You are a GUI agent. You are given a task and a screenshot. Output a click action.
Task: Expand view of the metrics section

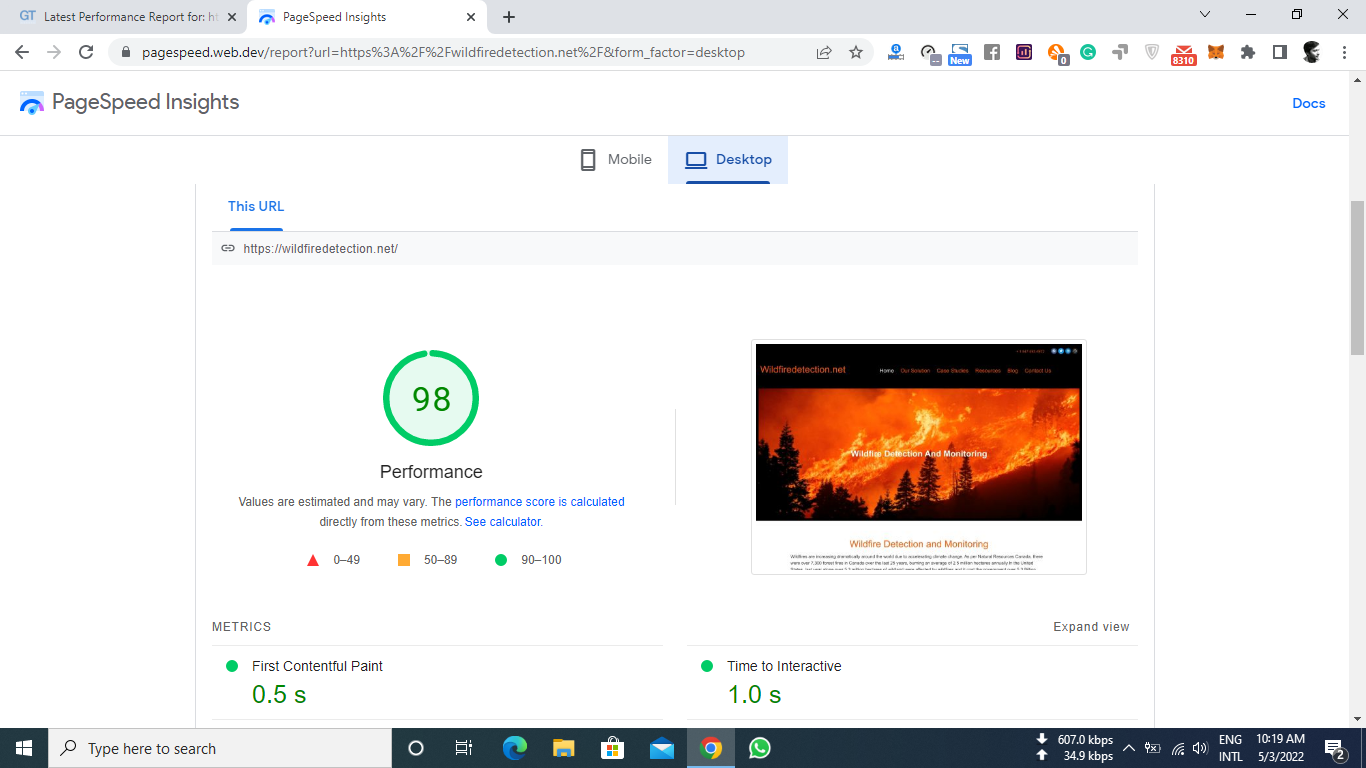pyautogui.click(x=1091, y=627)
